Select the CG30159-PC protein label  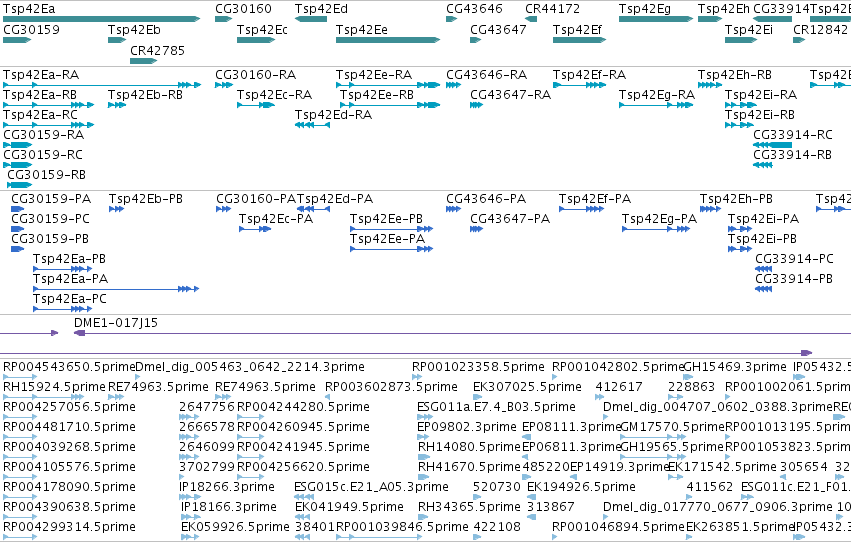[x=50, y=219]
